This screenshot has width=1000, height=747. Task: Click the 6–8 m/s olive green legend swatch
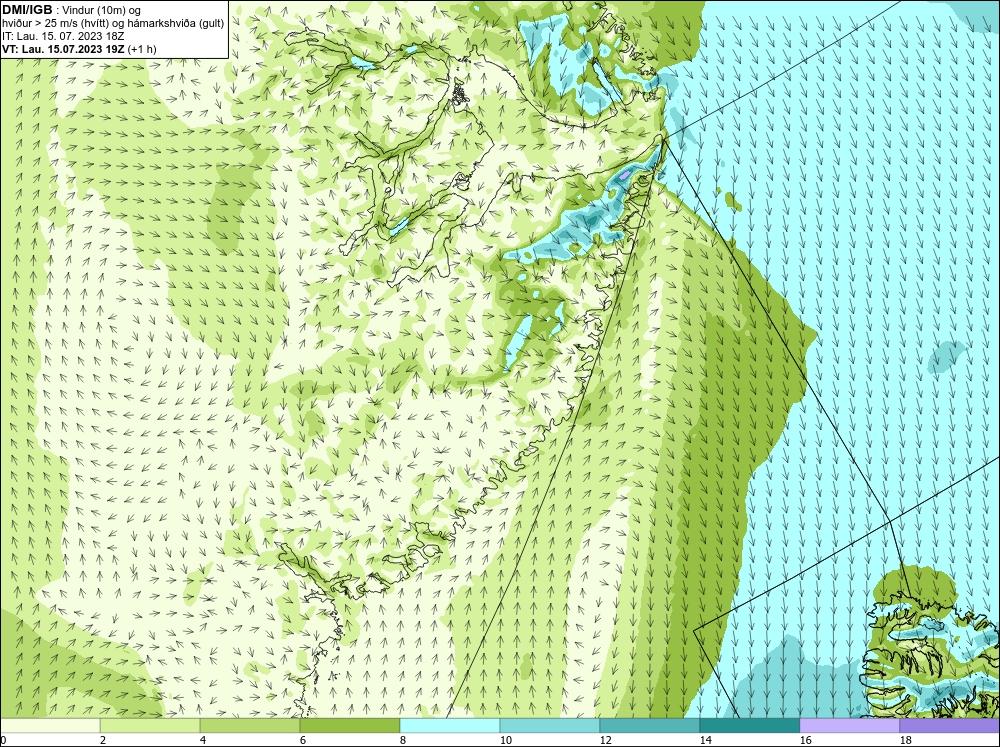tap(350, 726)
